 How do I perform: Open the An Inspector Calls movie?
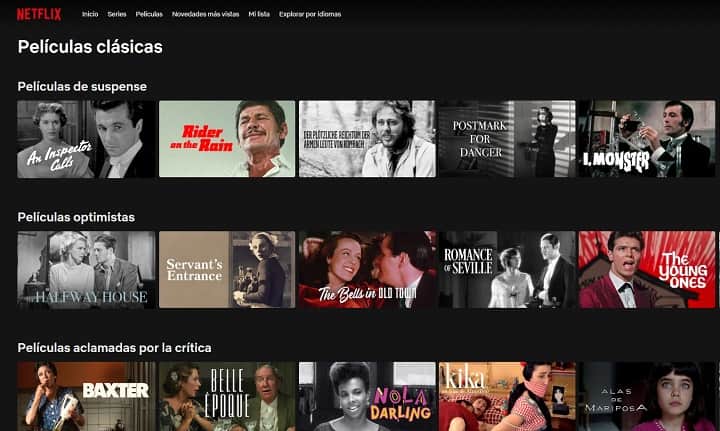coord(86,139)
